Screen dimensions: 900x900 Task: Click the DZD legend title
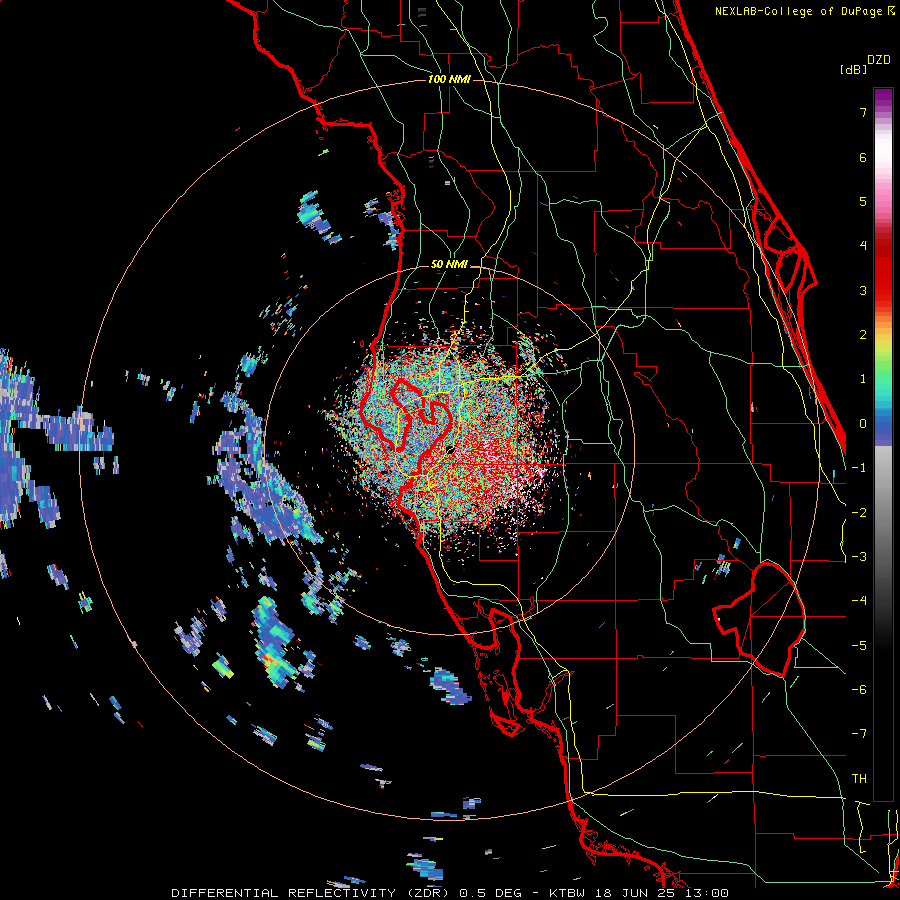tap(879, 60)
